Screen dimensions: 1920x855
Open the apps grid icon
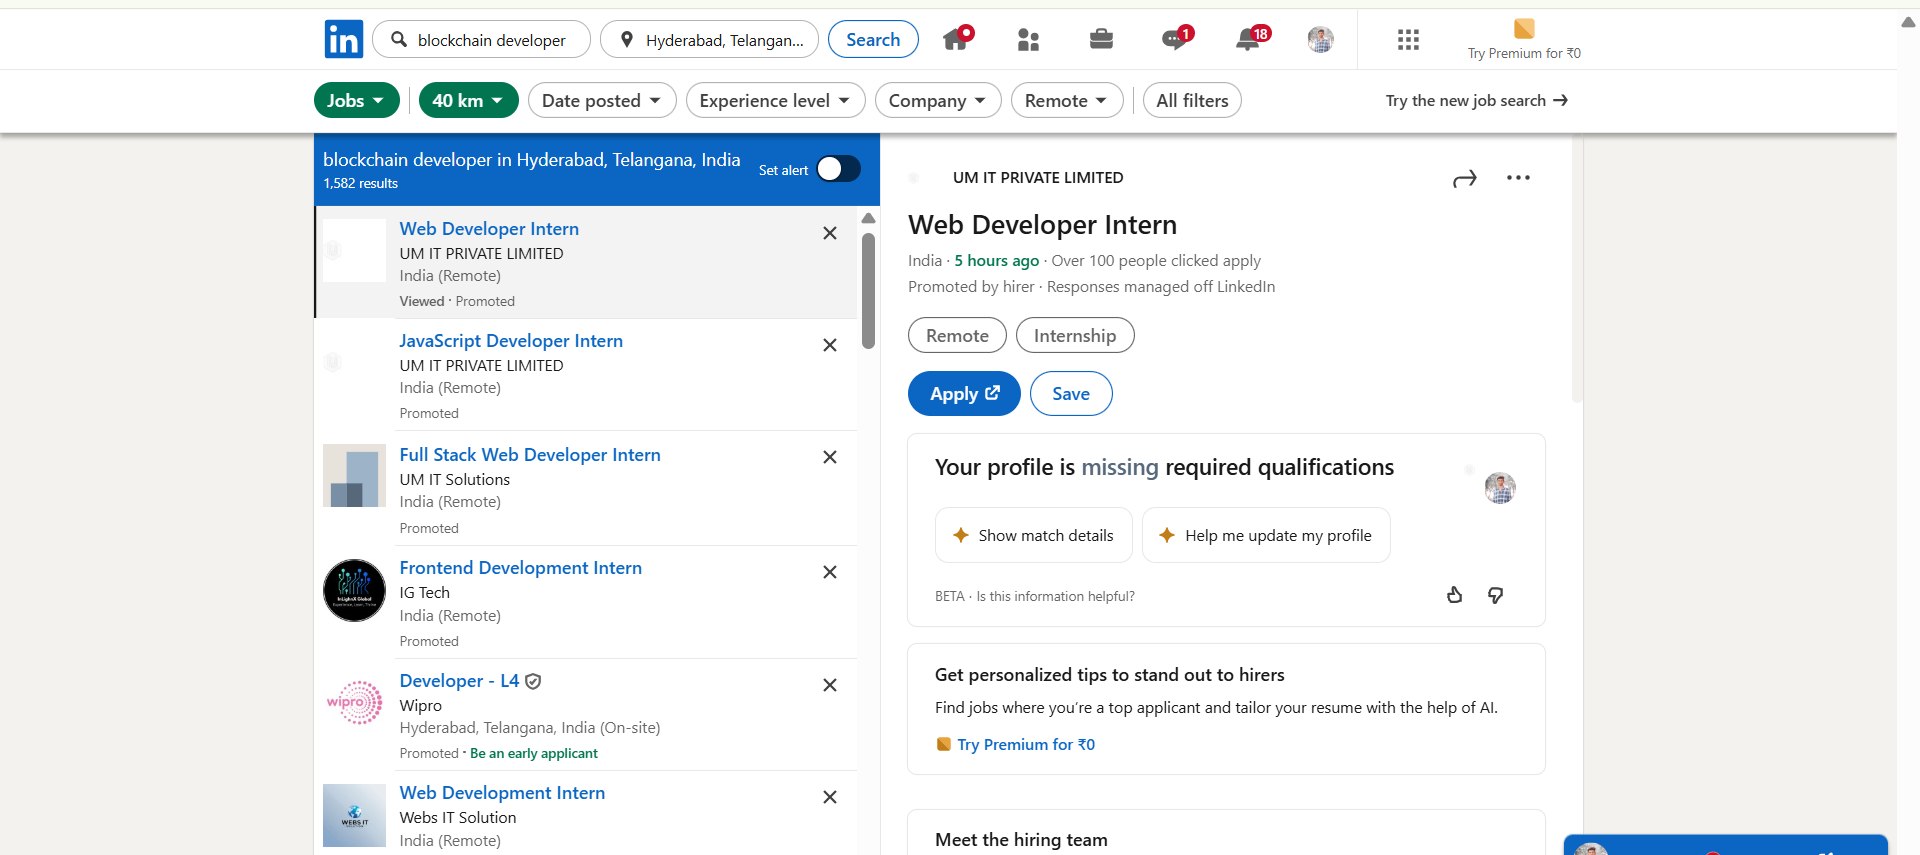pos(1408,40)
